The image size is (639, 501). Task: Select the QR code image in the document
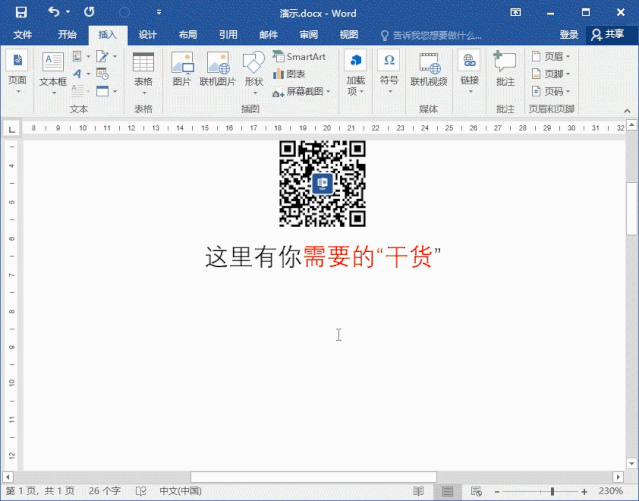(x=322, y=183)
